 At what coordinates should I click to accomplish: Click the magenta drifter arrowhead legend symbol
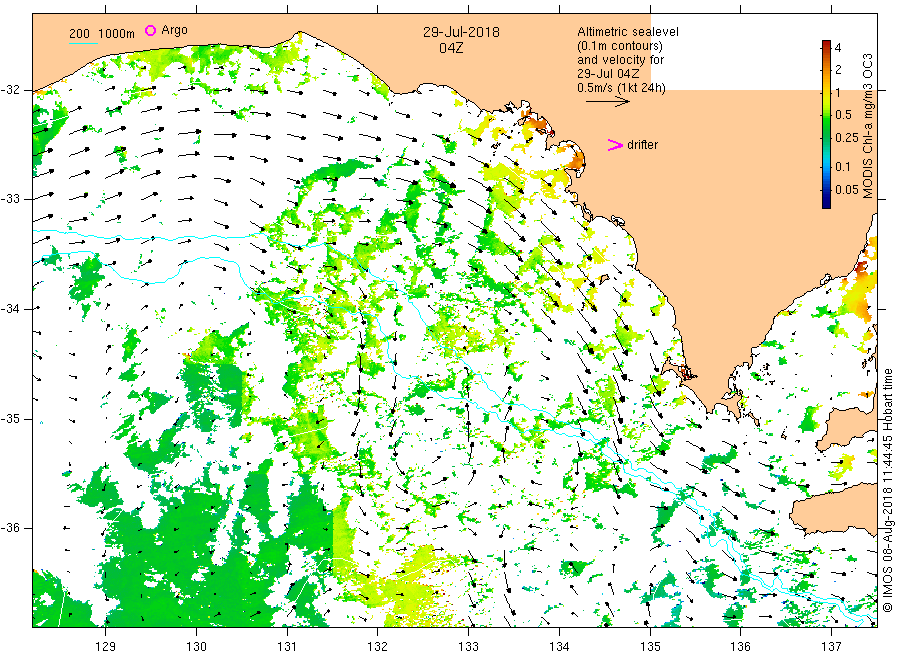(x=615, y=145)
